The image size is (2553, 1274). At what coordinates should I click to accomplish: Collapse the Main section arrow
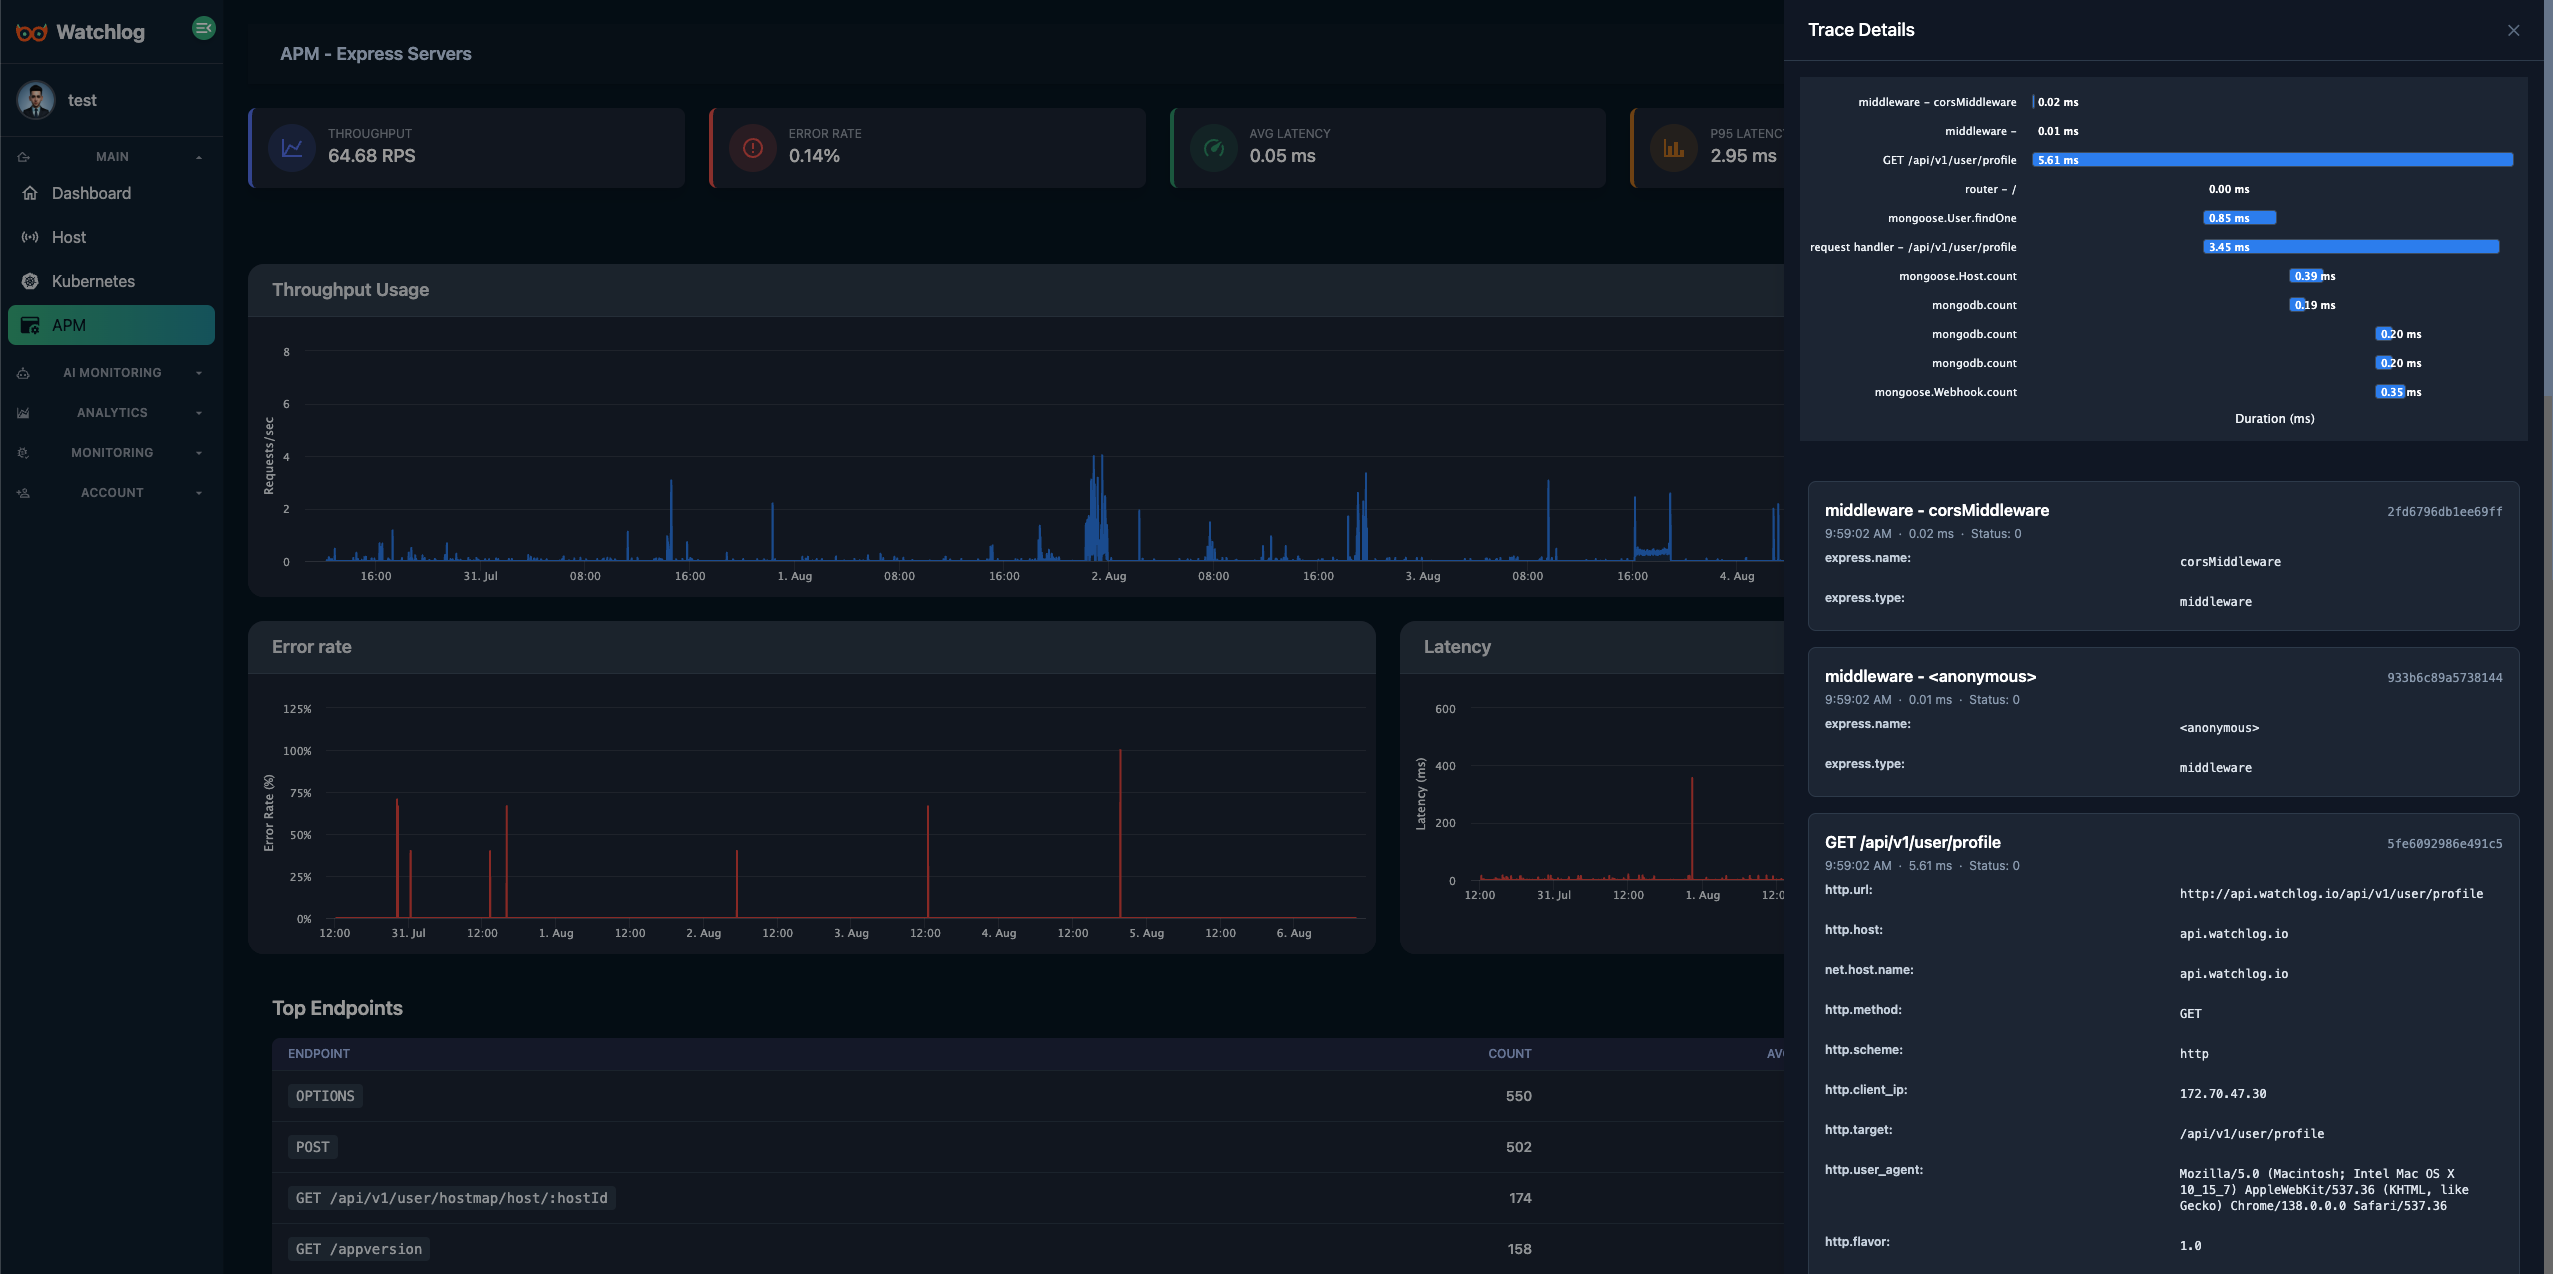[x=199, y=157]
